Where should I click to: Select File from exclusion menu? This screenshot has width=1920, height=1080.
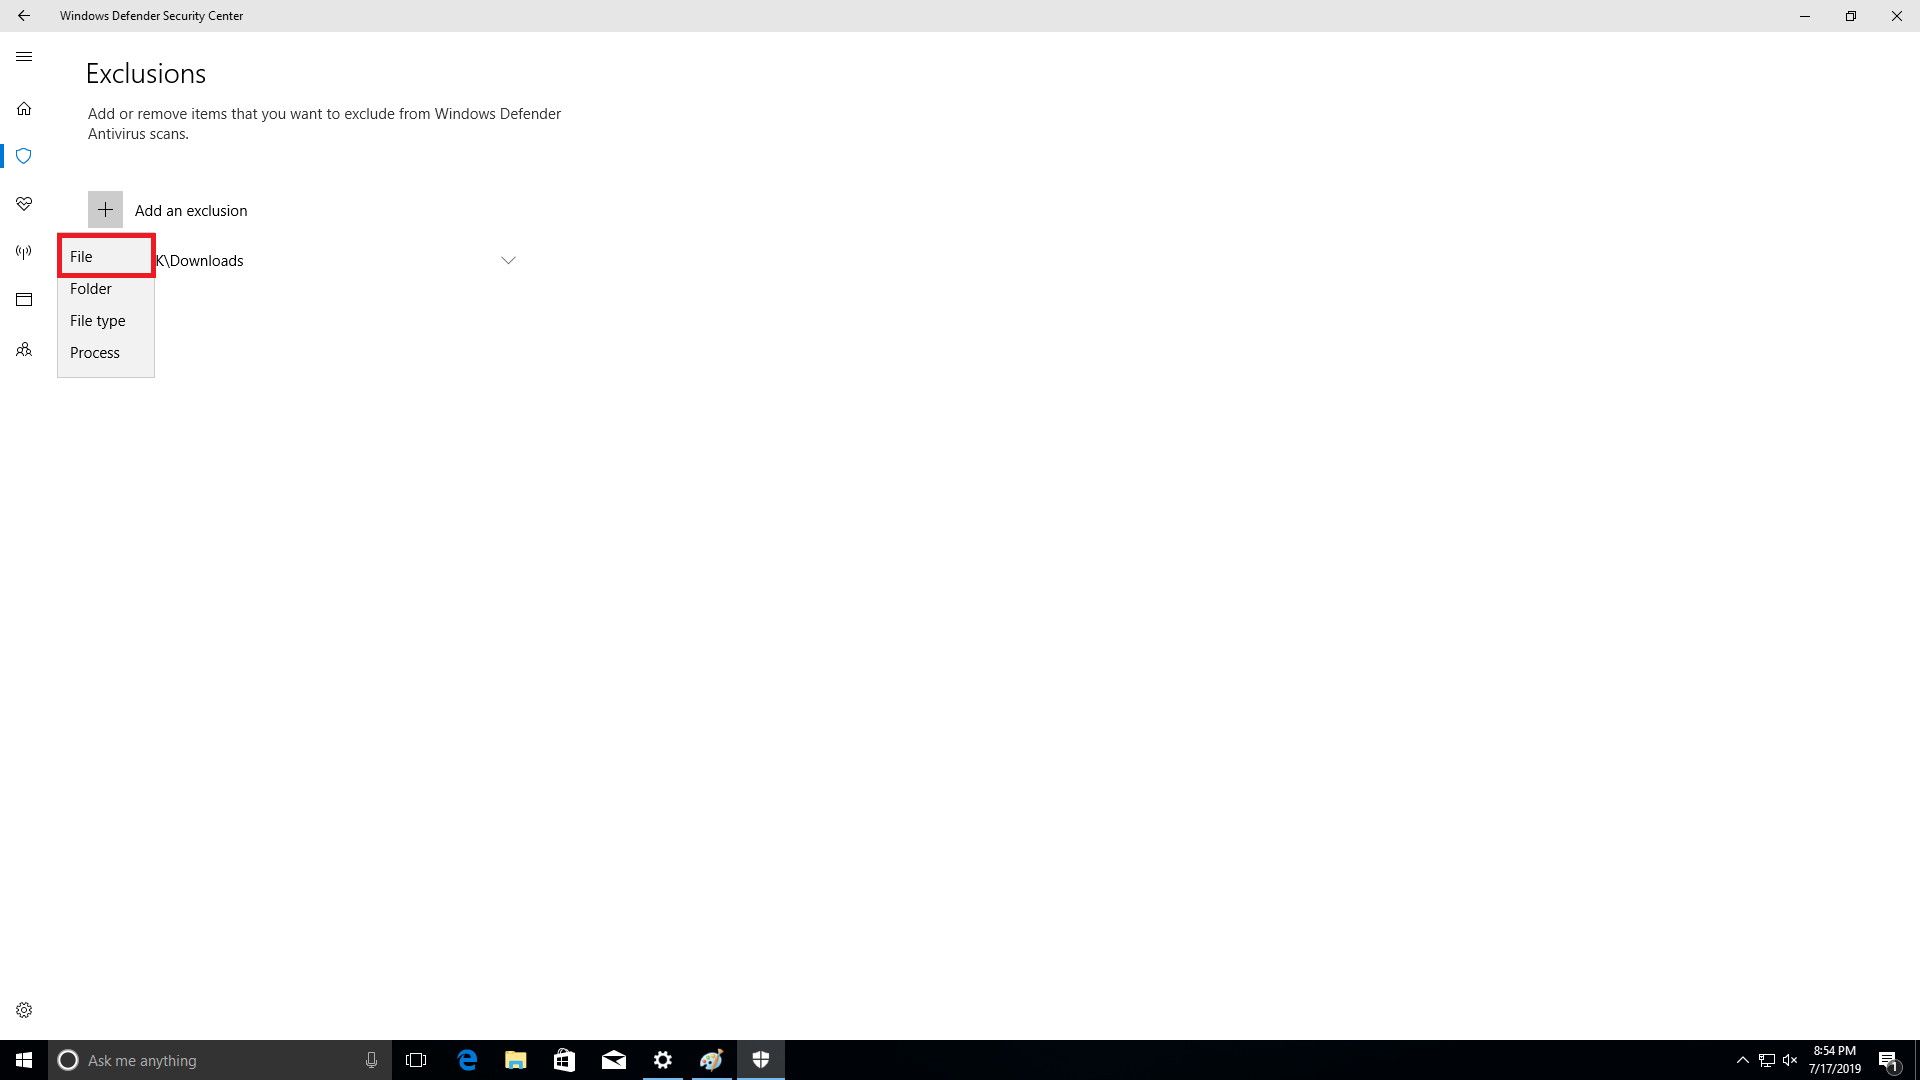[x=106, y=256]
